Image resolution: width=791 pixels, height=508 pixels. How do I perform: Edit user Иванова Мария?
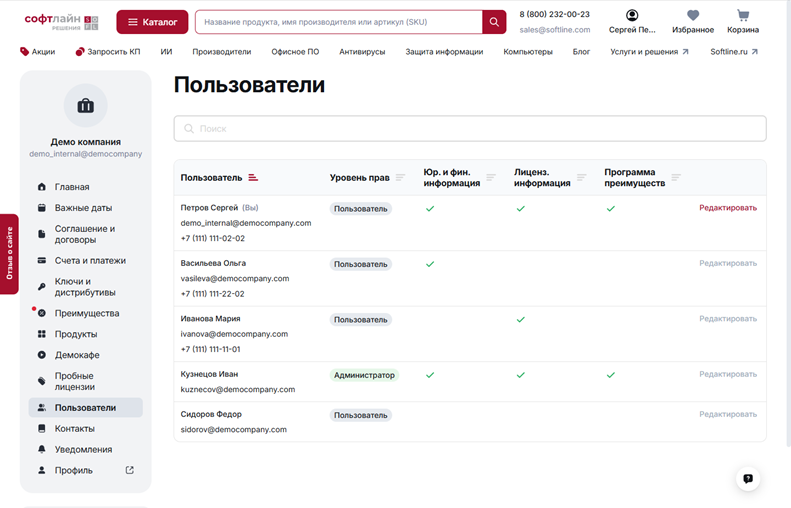[x=728, y=319]
